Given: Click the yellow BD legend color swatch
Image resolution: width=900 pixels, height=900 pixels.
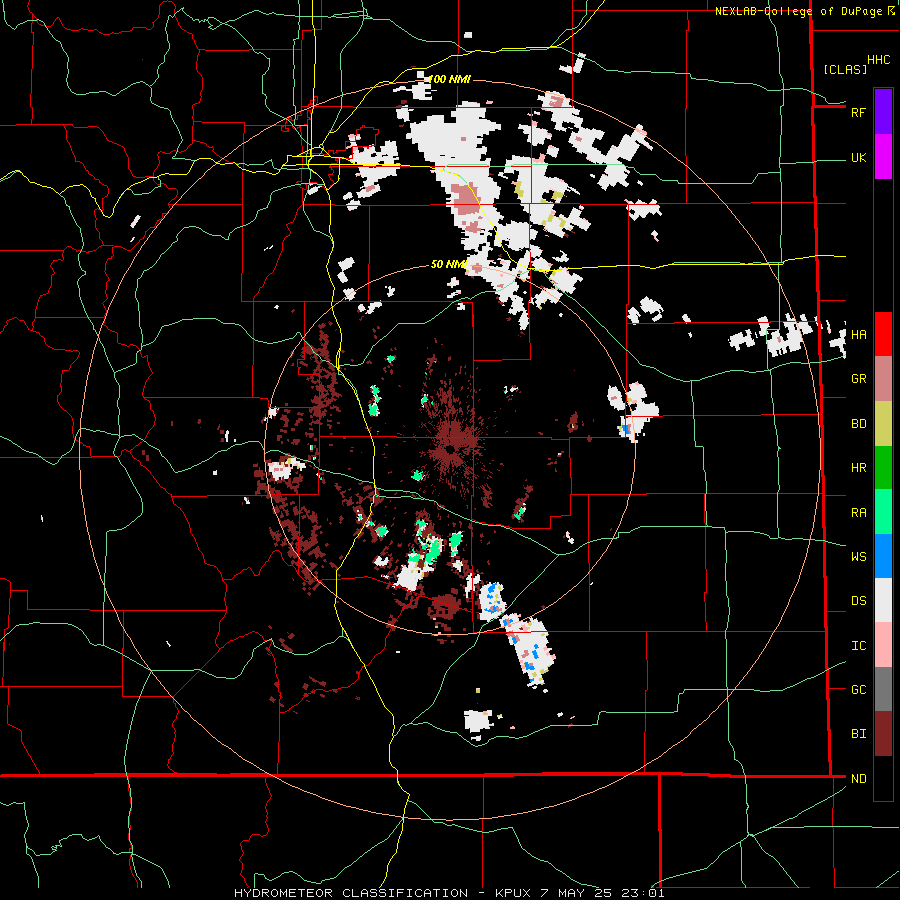Looking at the screenshot, I should pyautogui.click(x=883, y=424).
